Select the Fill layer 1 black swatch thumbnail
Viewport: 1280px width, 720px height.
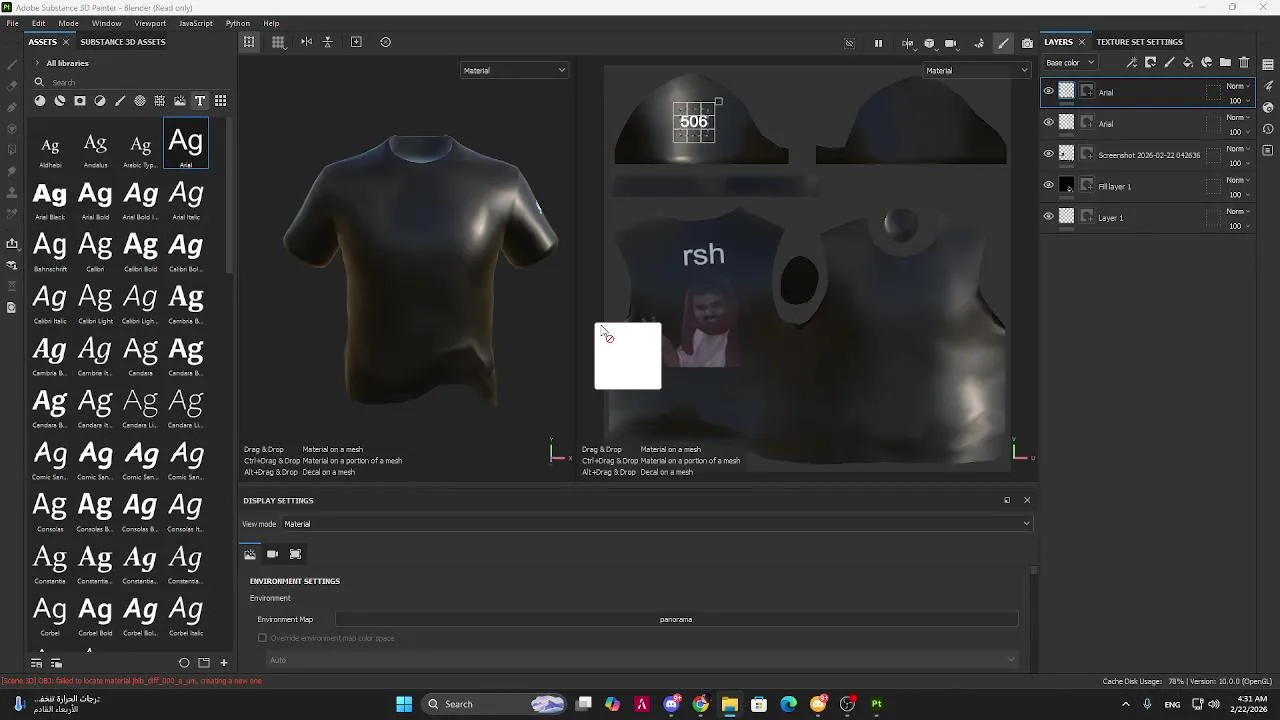[1067, 186]
